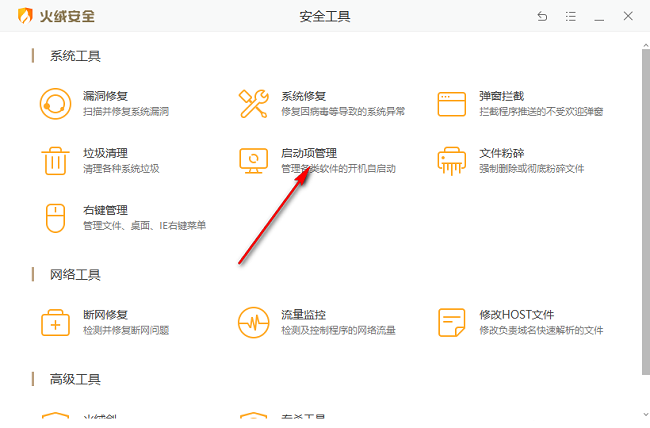Viewport: 650px width, 428px height.
Task: Click the 安全工具 window title text
Action: (x=324, y=16)
